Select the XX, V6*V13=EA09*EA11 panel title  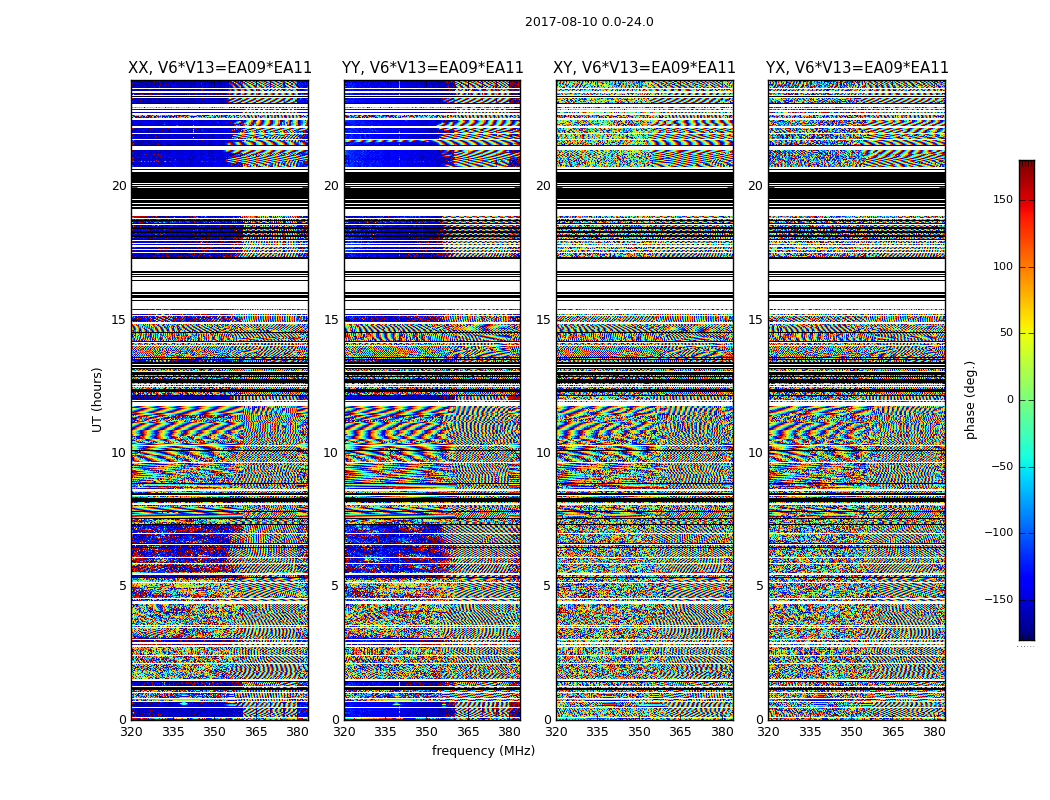(x=220, y=68)
